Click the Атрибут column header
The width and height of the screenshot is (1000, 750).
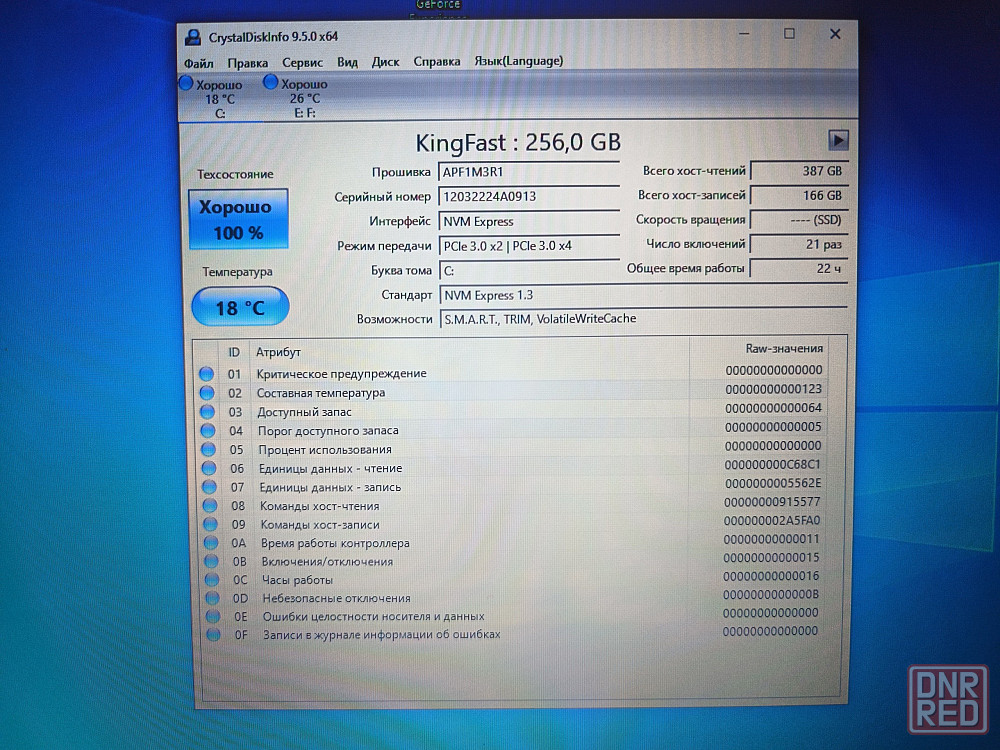[x=278, y=352]
